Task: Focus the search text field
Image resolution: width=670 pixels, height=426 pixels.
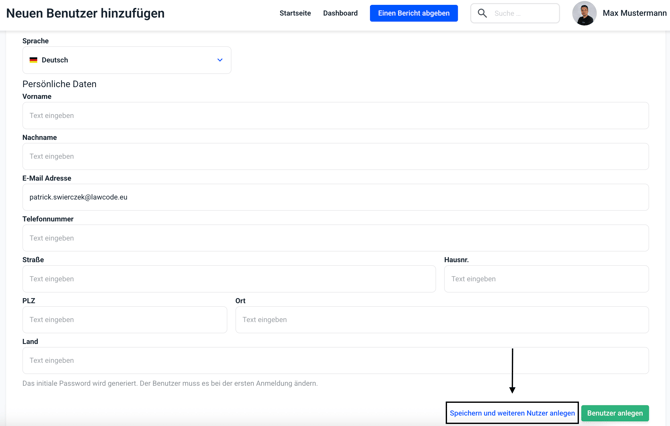Action: (x=524, y=14)
